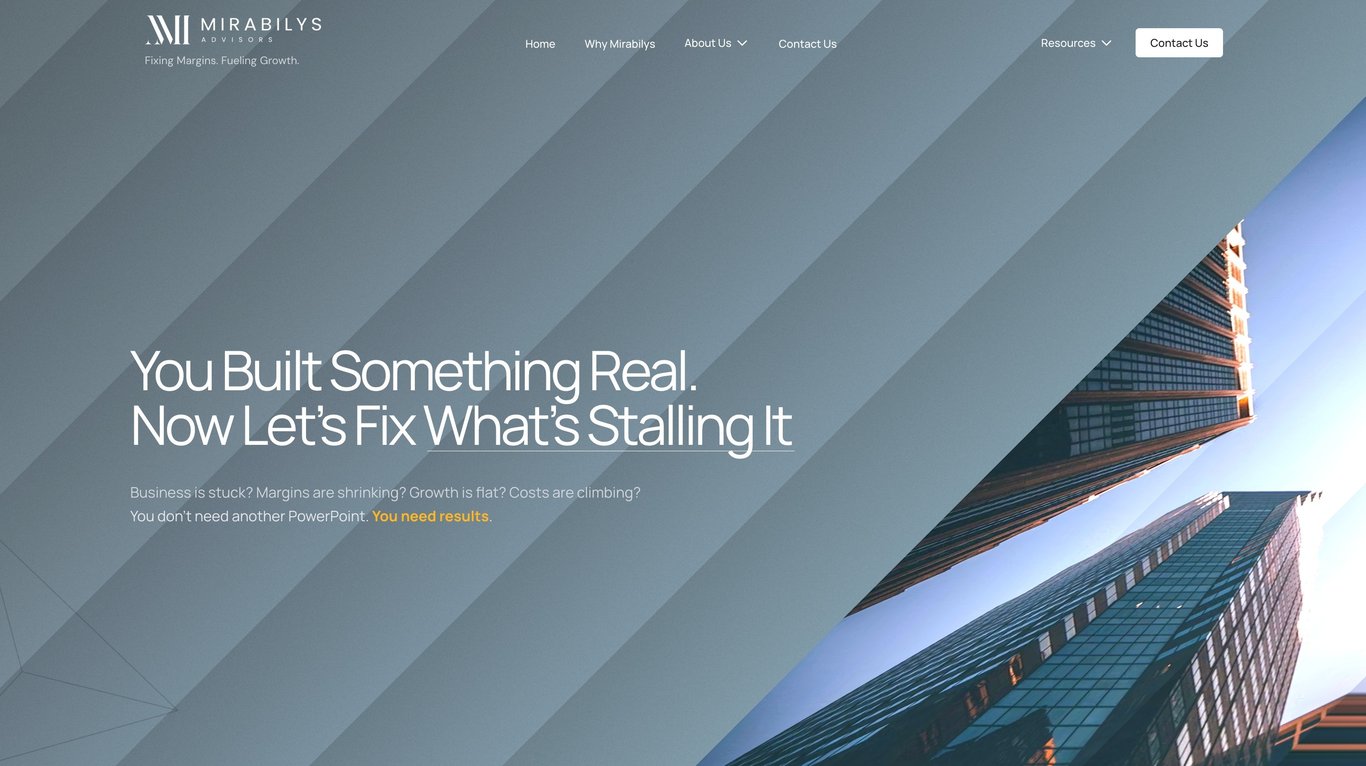Viewport: 1366px width, 766px height.
Task: Click the headline You Built Something Real.
Action: 414,371
